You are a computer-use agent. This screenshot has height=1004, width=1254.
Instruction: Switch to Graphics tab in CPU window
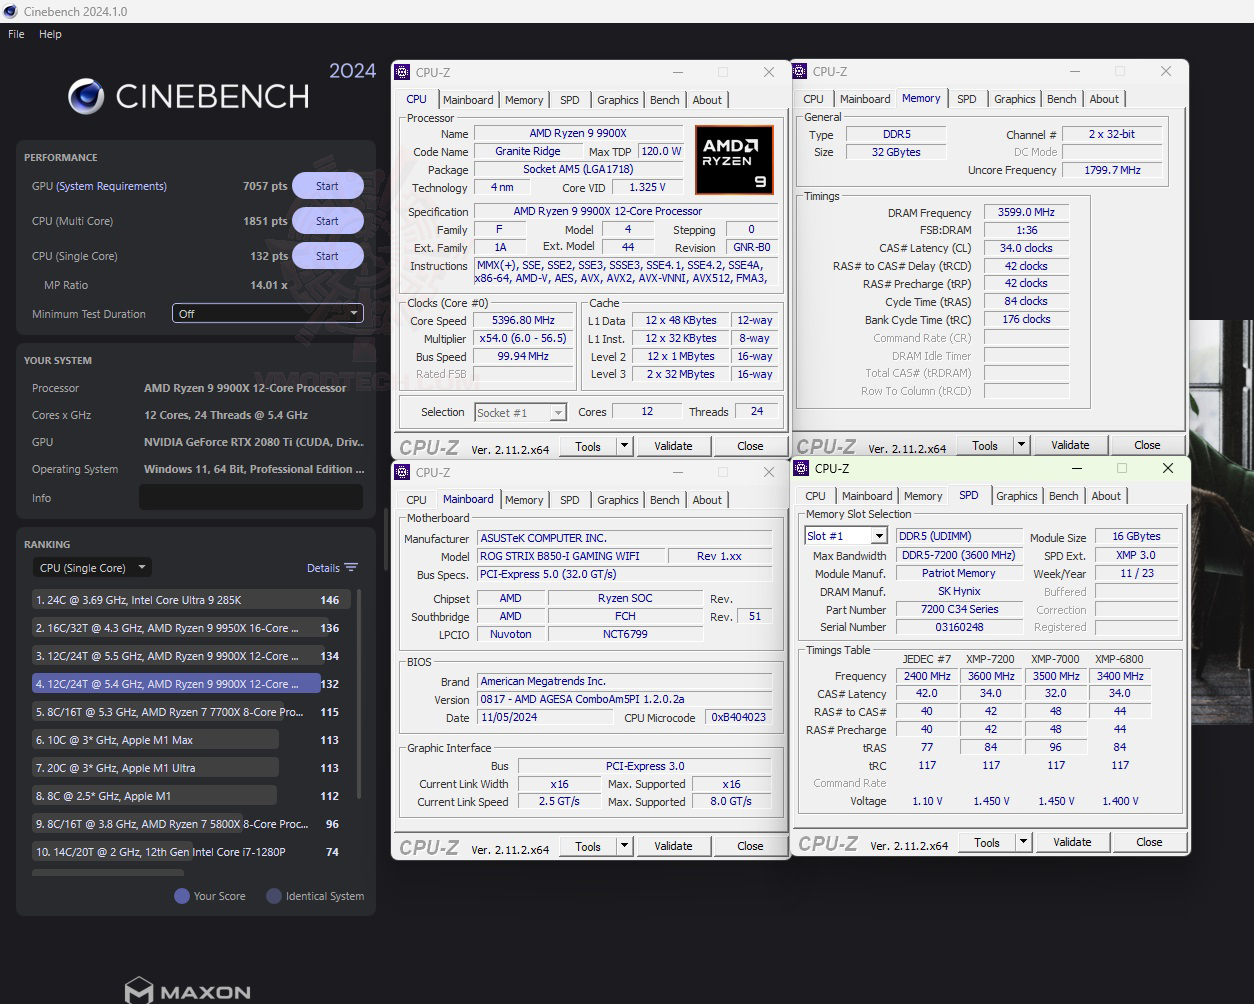click(x=617, y=100)
